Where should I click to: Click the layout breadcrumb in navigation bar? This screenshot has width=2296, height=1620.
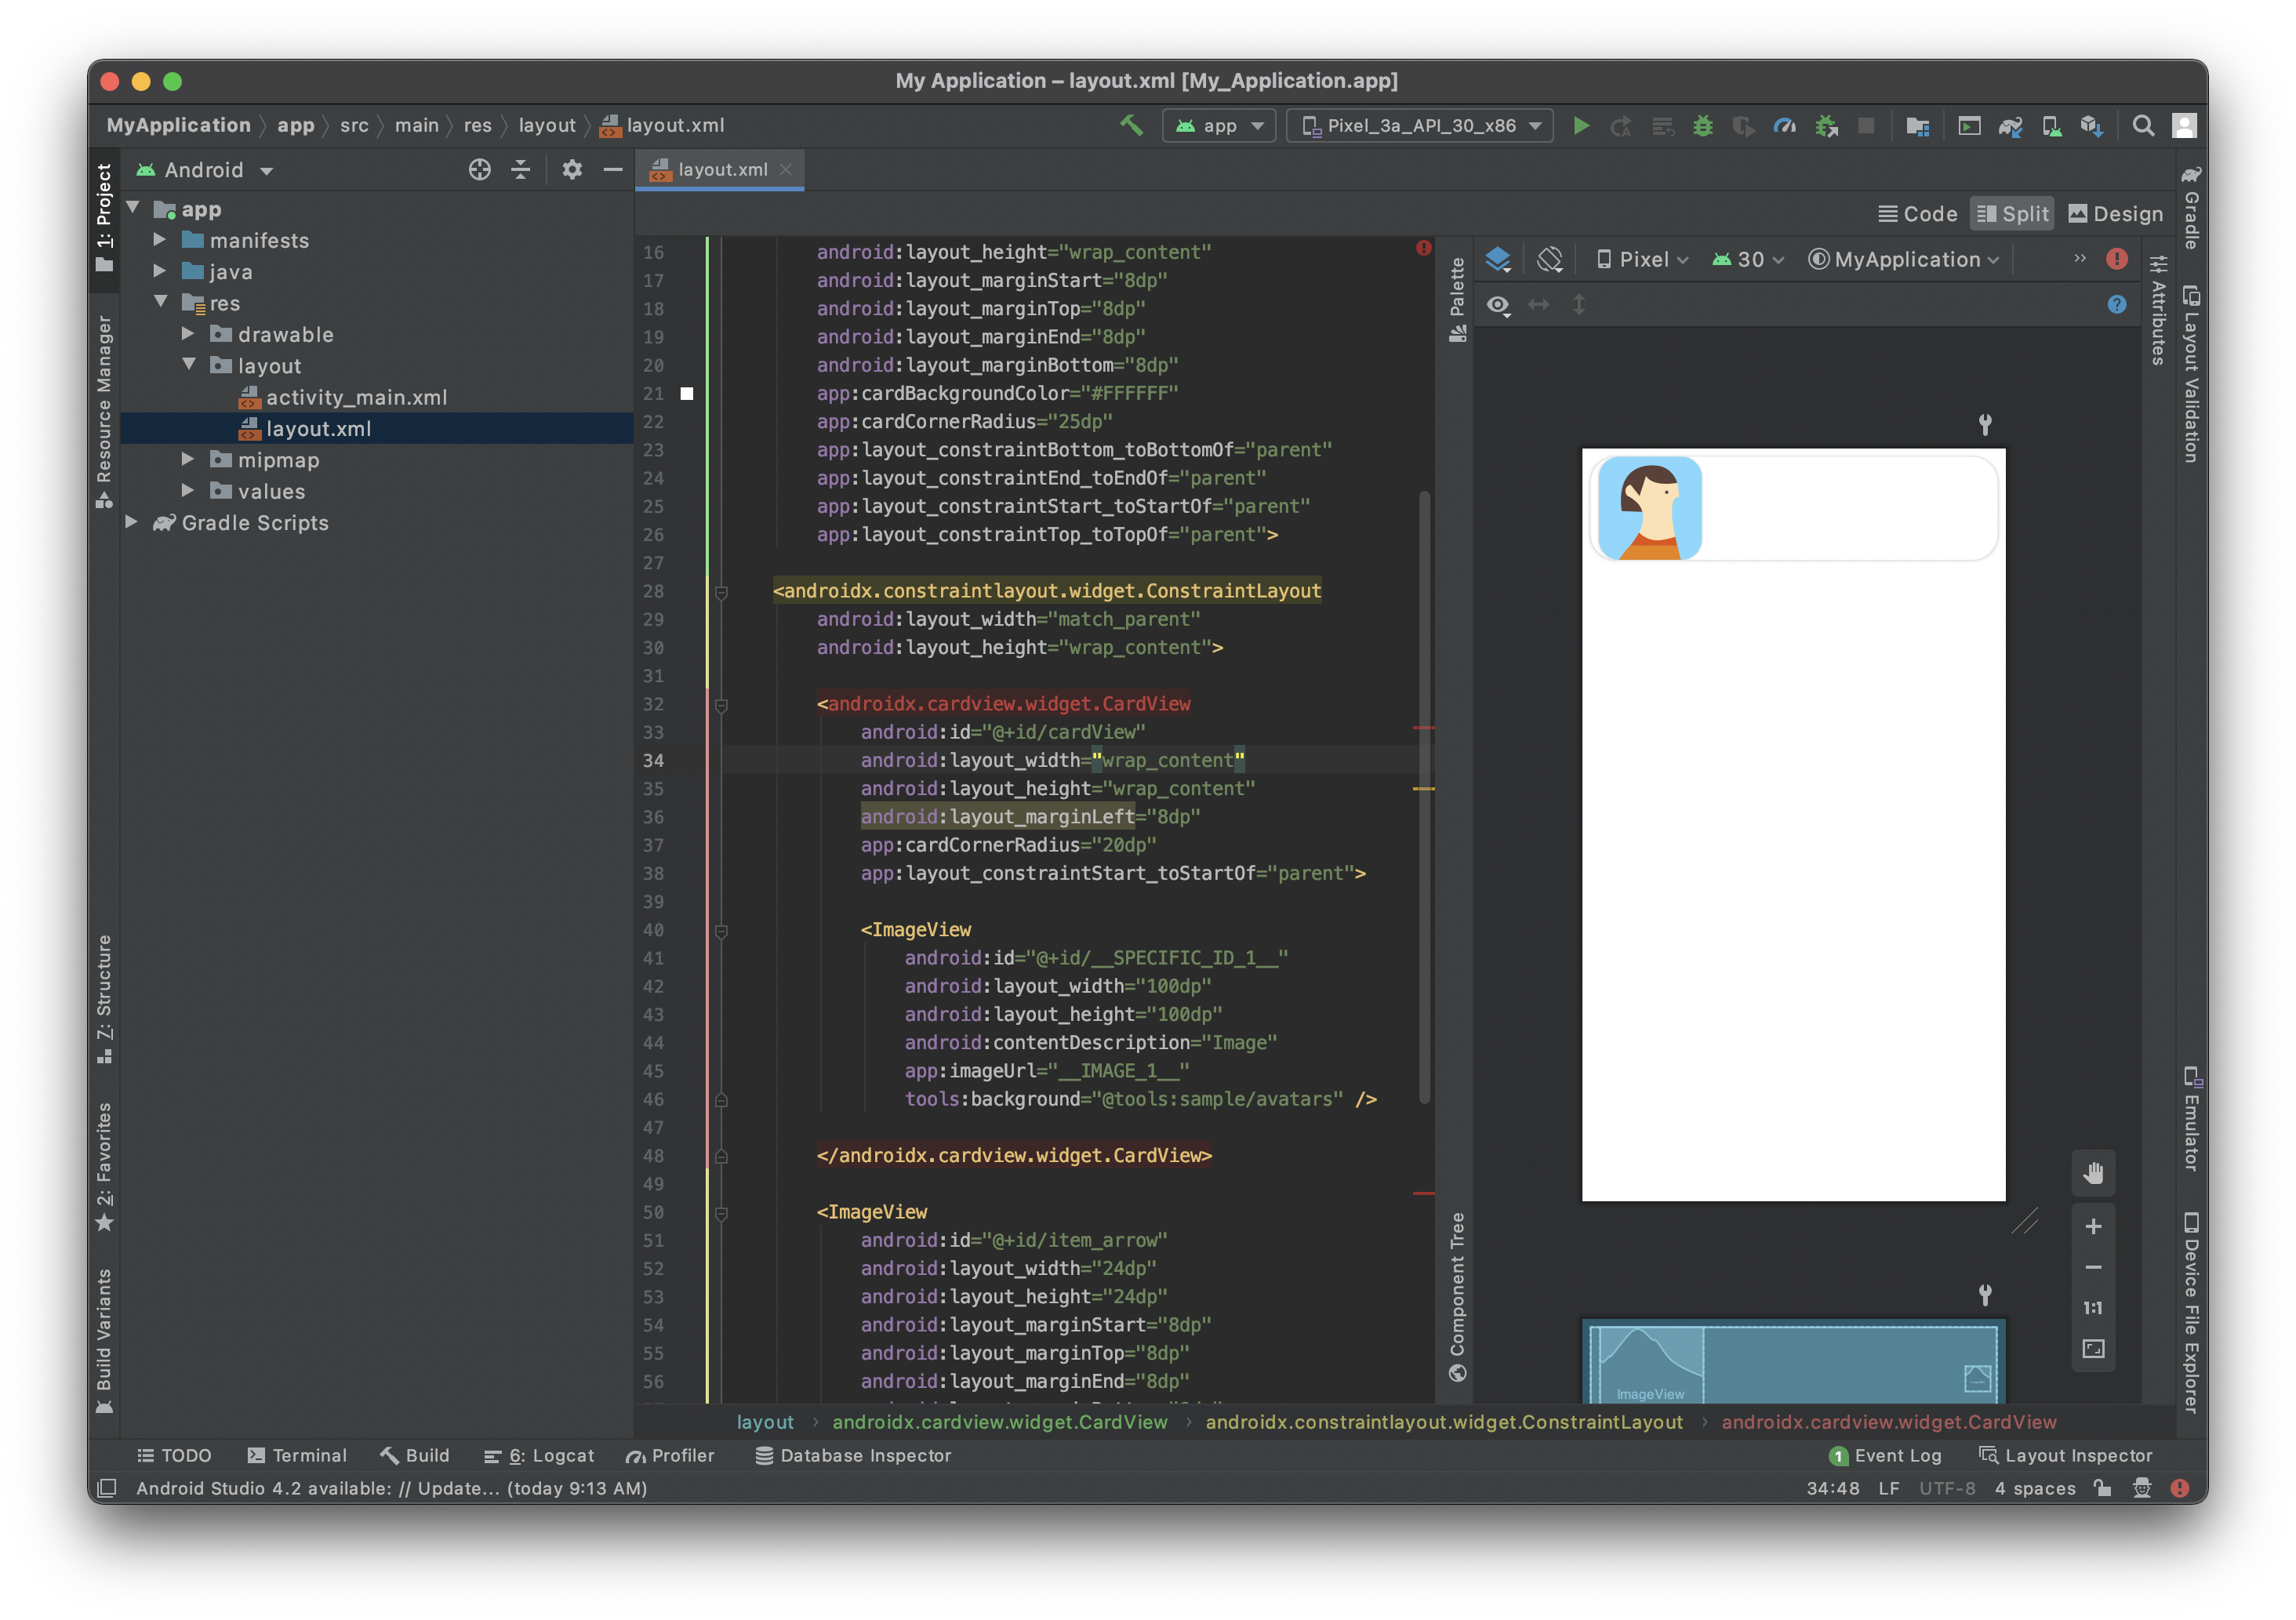pos(547,125)
